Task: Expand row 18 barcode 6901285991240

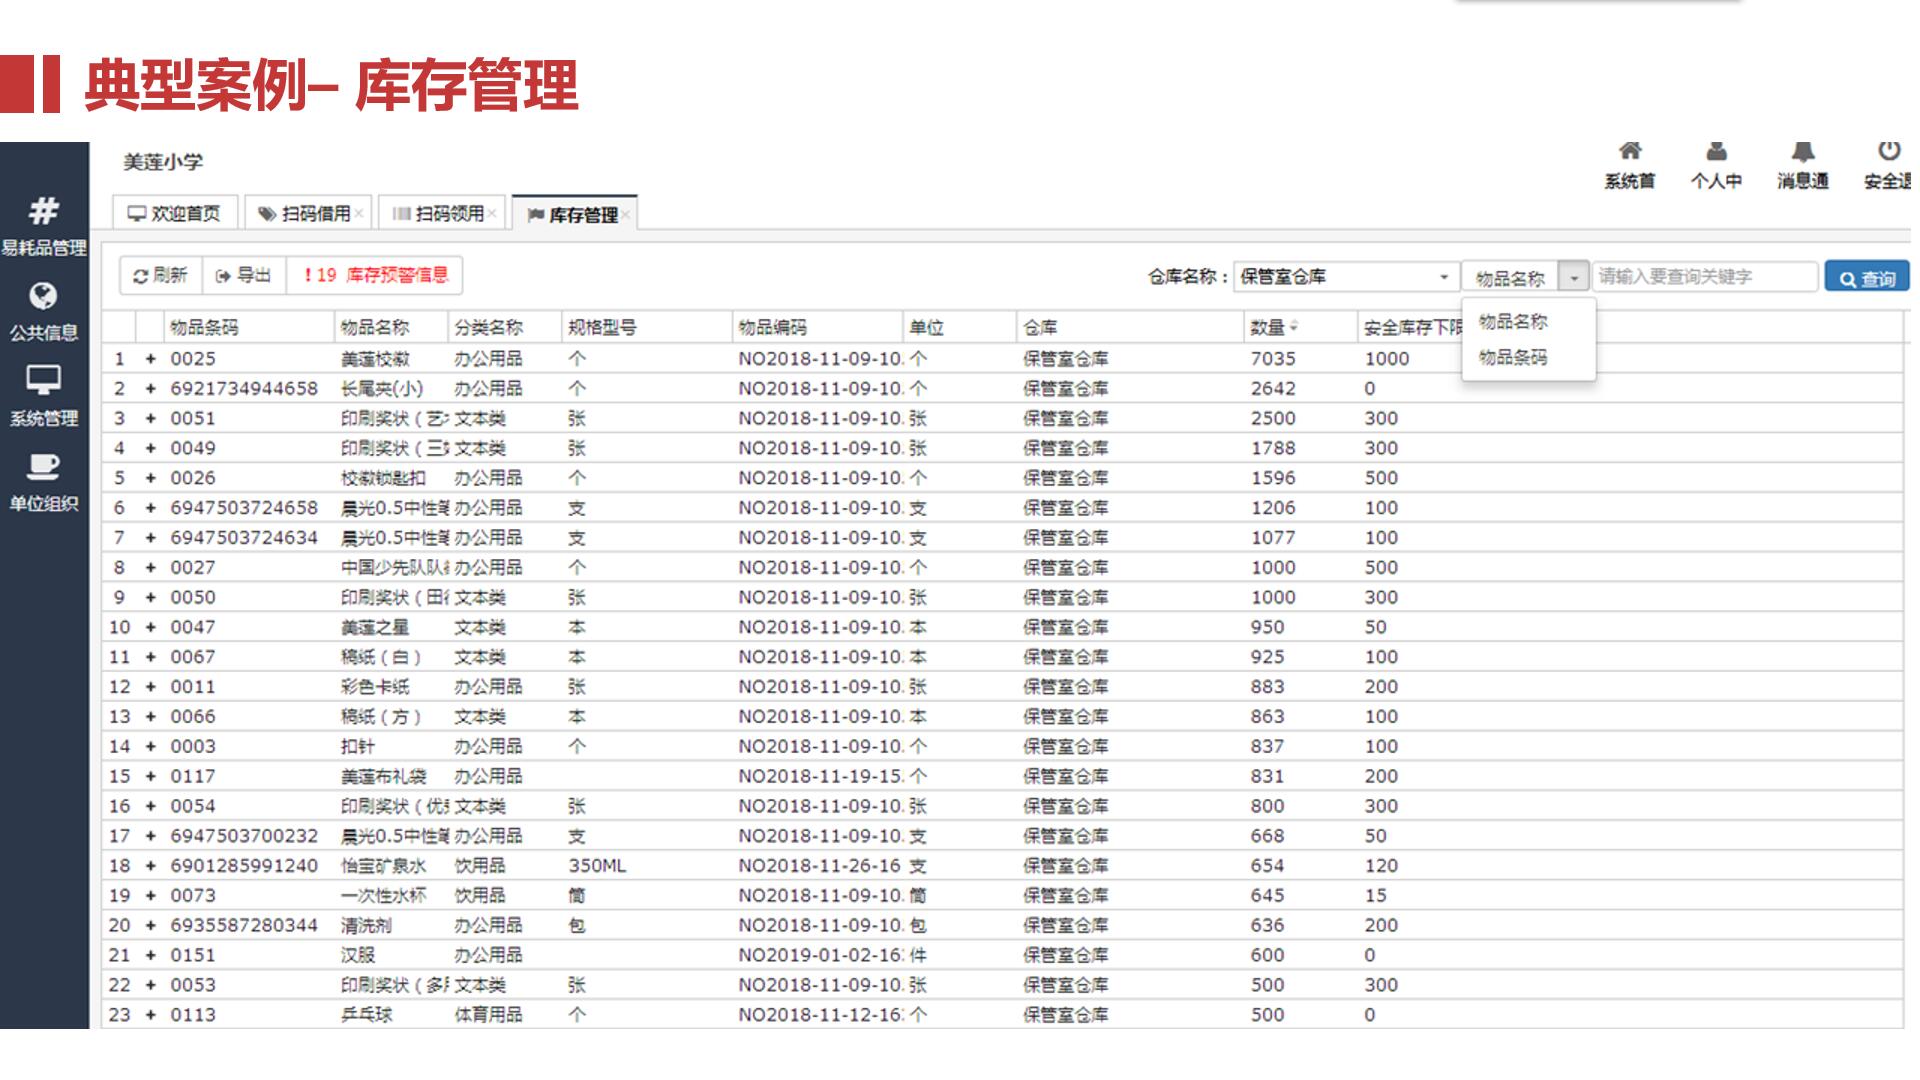Action: coord(151,866)
